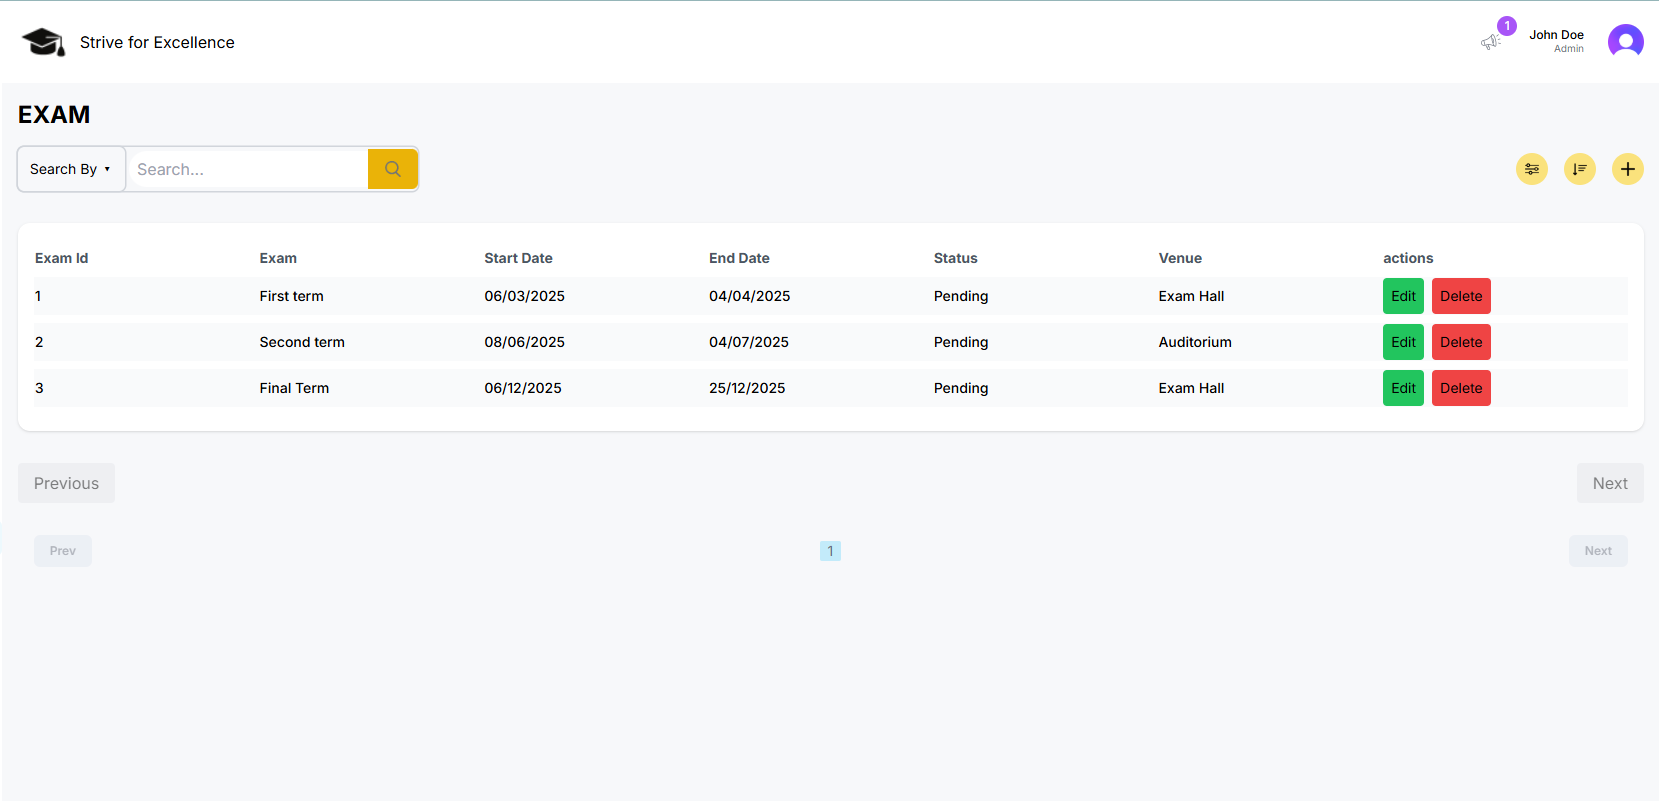Viewport: 1659px width, 801px height.
Task: Focus the Search text field
Action: click(247, 169)
